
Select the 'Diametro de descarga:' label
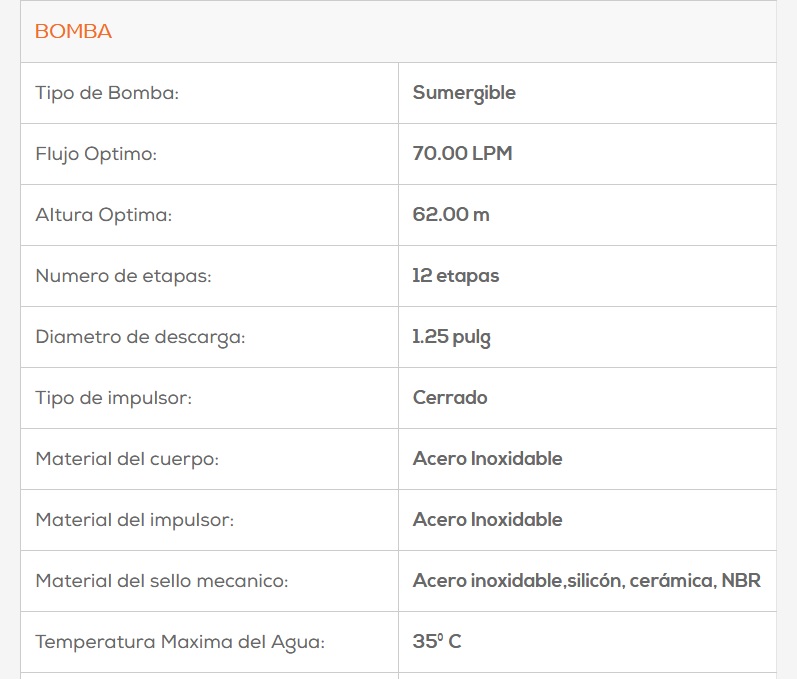(x=140, y=337)
